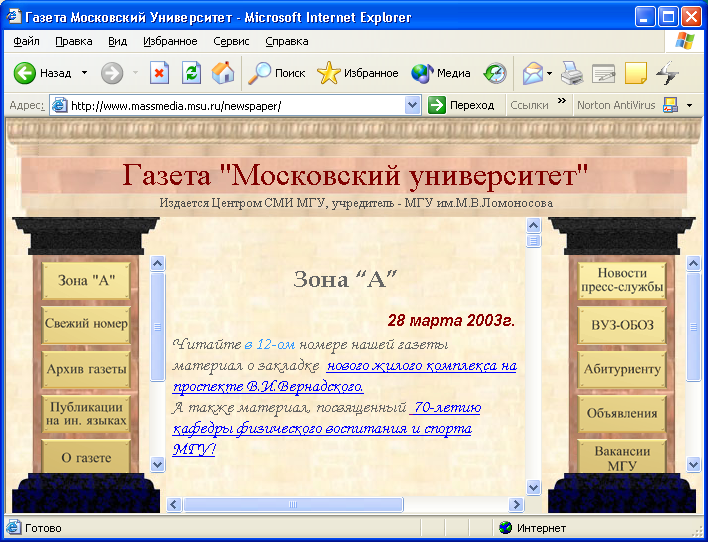The height and width of the screenshot is (542, 708).
Task: Open the Архив газеты section
Action: click(86, 369)
